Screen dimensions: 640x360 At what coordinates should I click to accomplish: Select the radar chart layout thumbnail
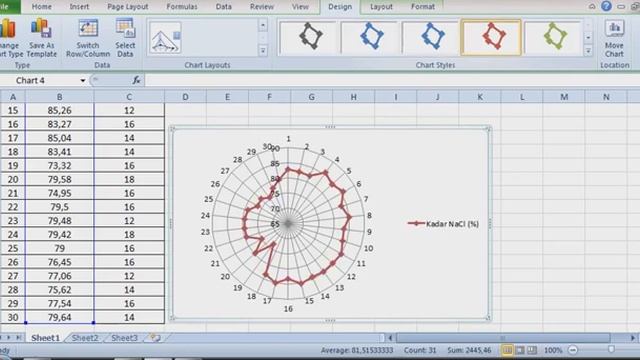pyautogui.click(x=165, y=38)
